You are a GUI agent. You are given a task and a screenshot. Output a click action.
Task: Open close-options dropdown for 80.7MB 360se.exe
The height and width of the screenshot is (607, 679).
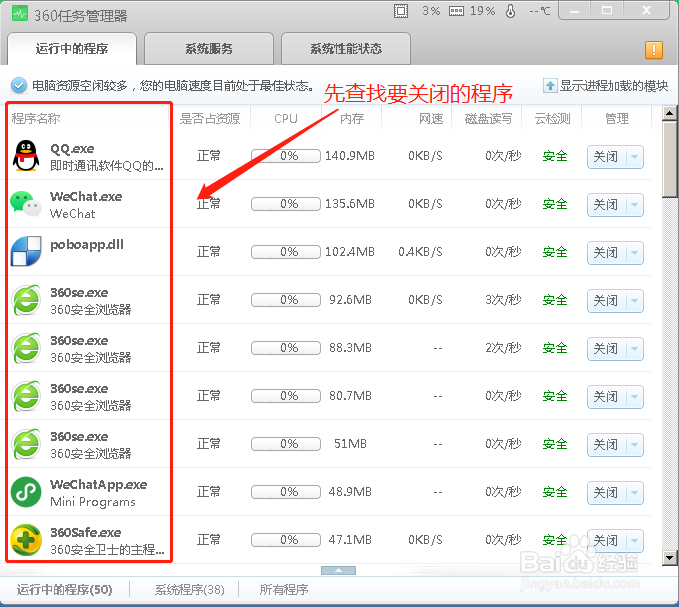pyautogui.click(x=634, y=397)
